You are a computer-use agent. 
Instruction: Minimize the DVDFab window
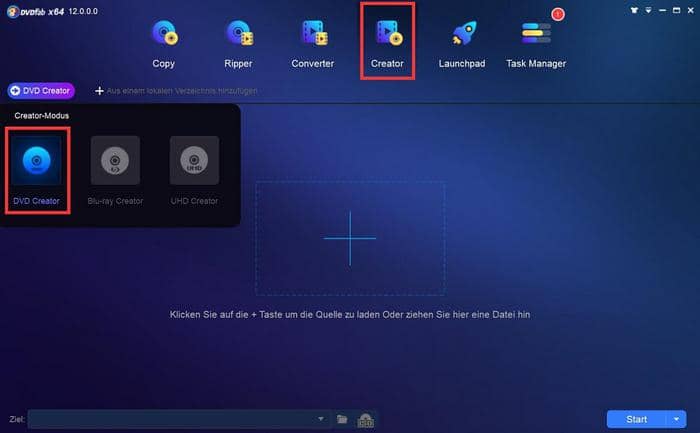pos(662,10)
